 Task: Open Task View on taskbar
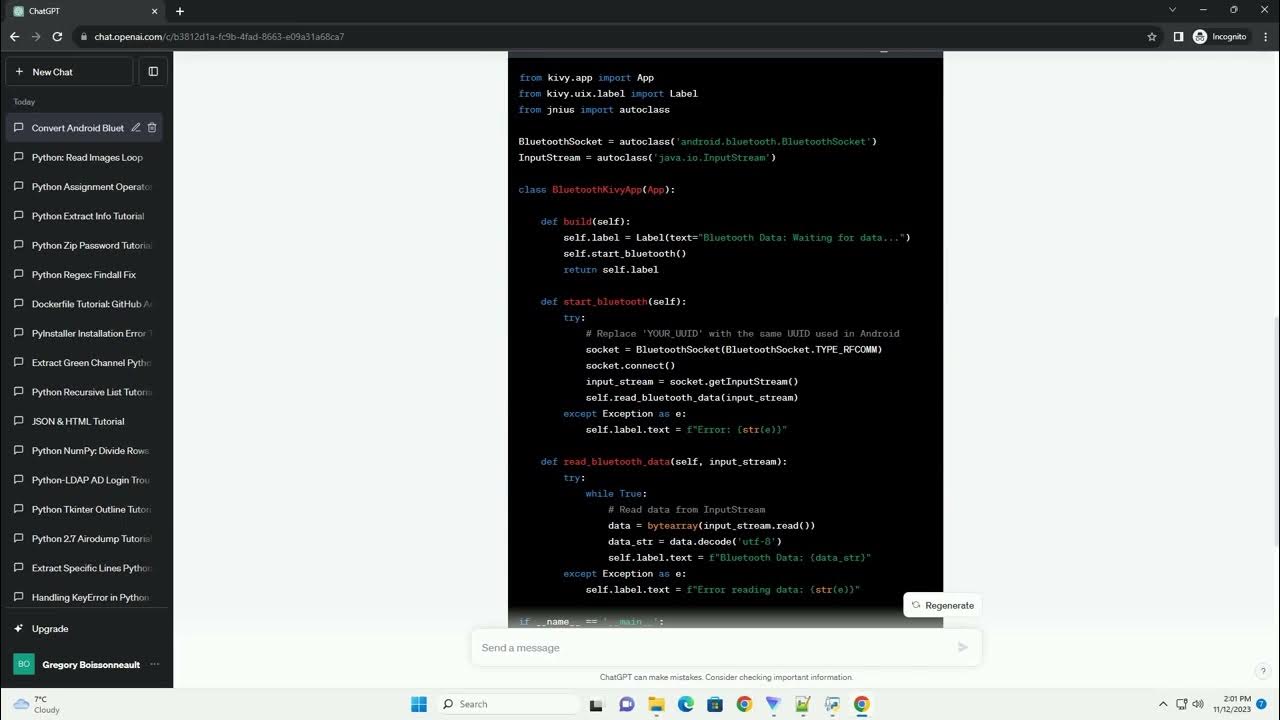click(597, 704)
